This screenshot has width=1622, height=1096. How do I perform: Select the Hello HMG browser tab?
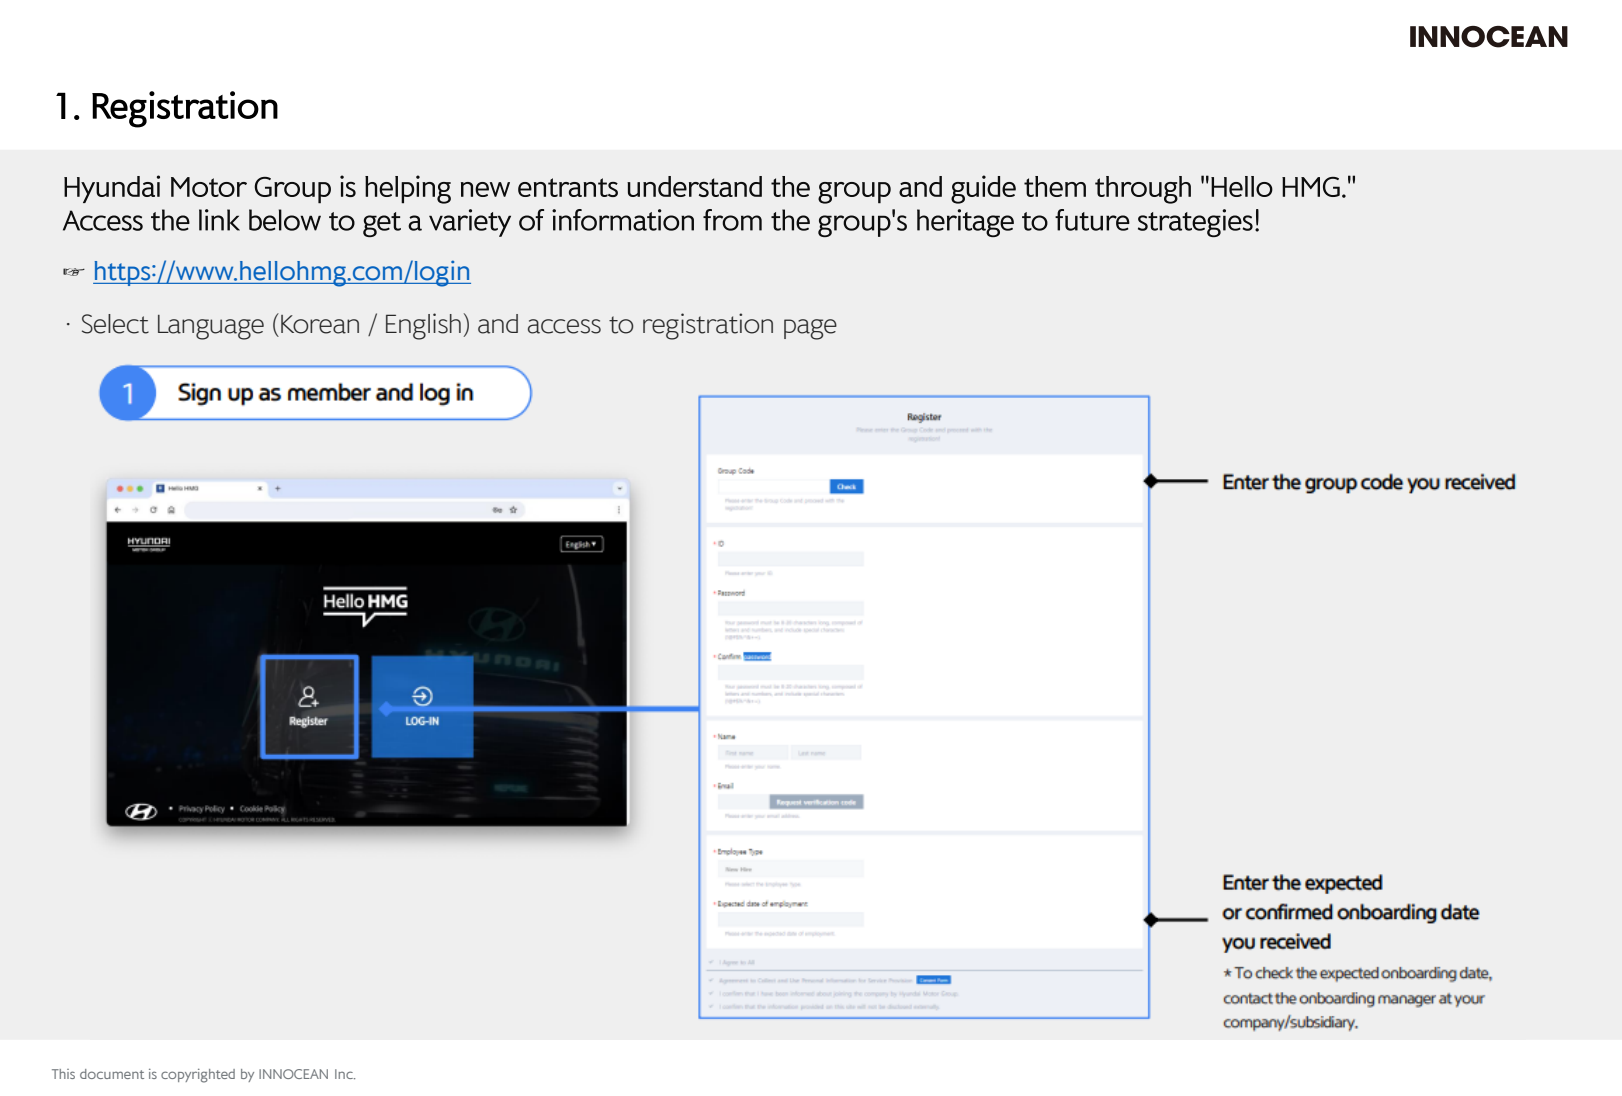click(209, 489)
